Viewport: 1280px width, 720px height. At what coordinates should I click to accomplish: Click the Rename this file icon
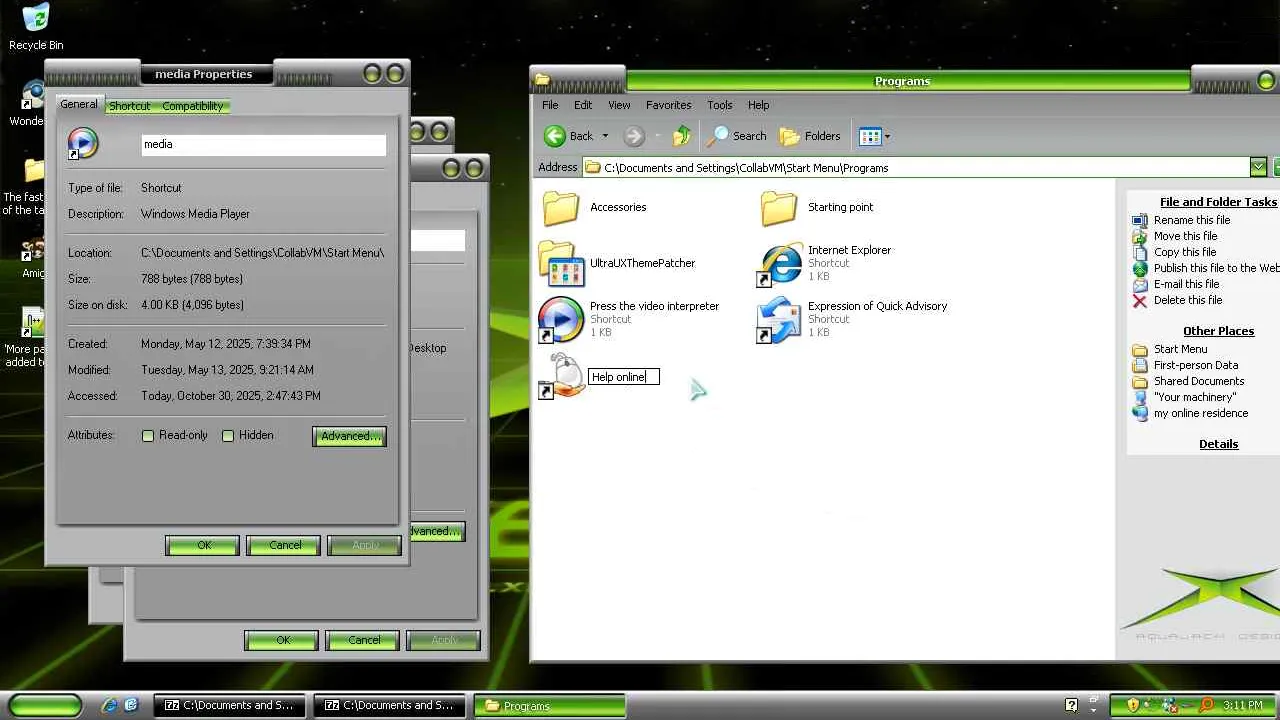(x=1139, y=220)
